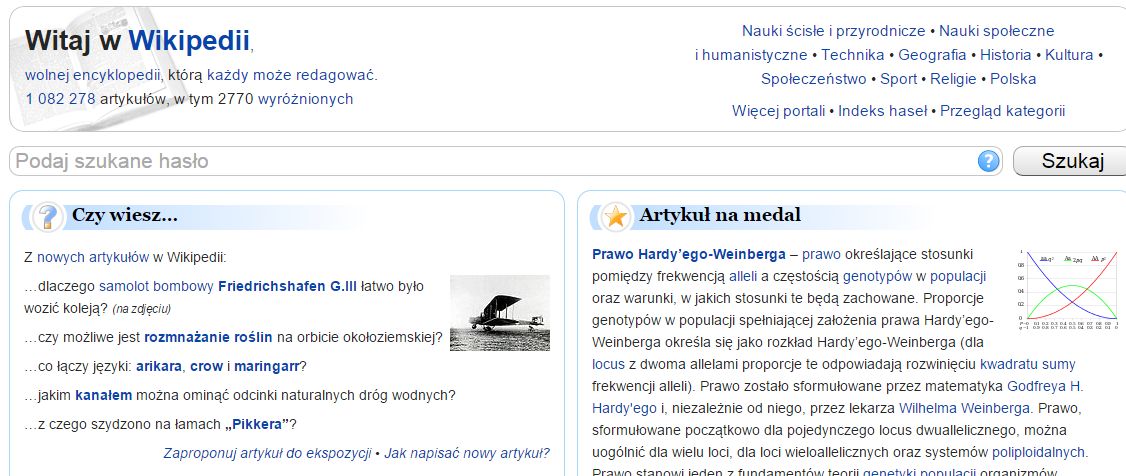Open Nauki ścisłe i przyrodnicze portal

pos(833,31)
